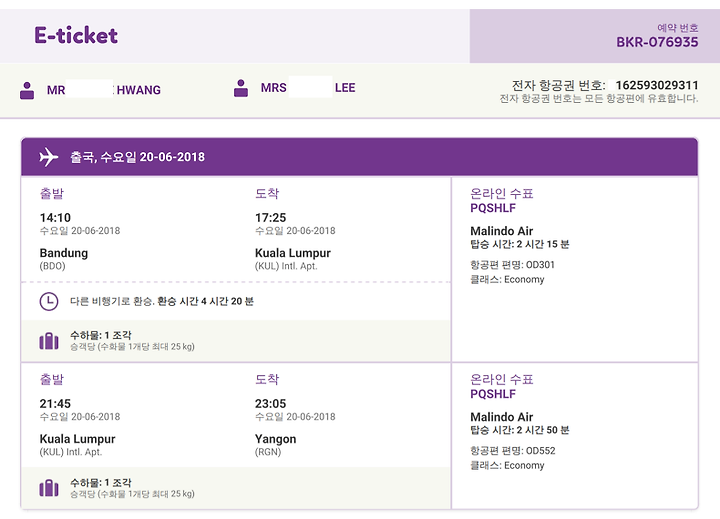The image size is (720, 519).
Task: Click the transfer time 4 시간 20 분 text
Action: [227, 301]
